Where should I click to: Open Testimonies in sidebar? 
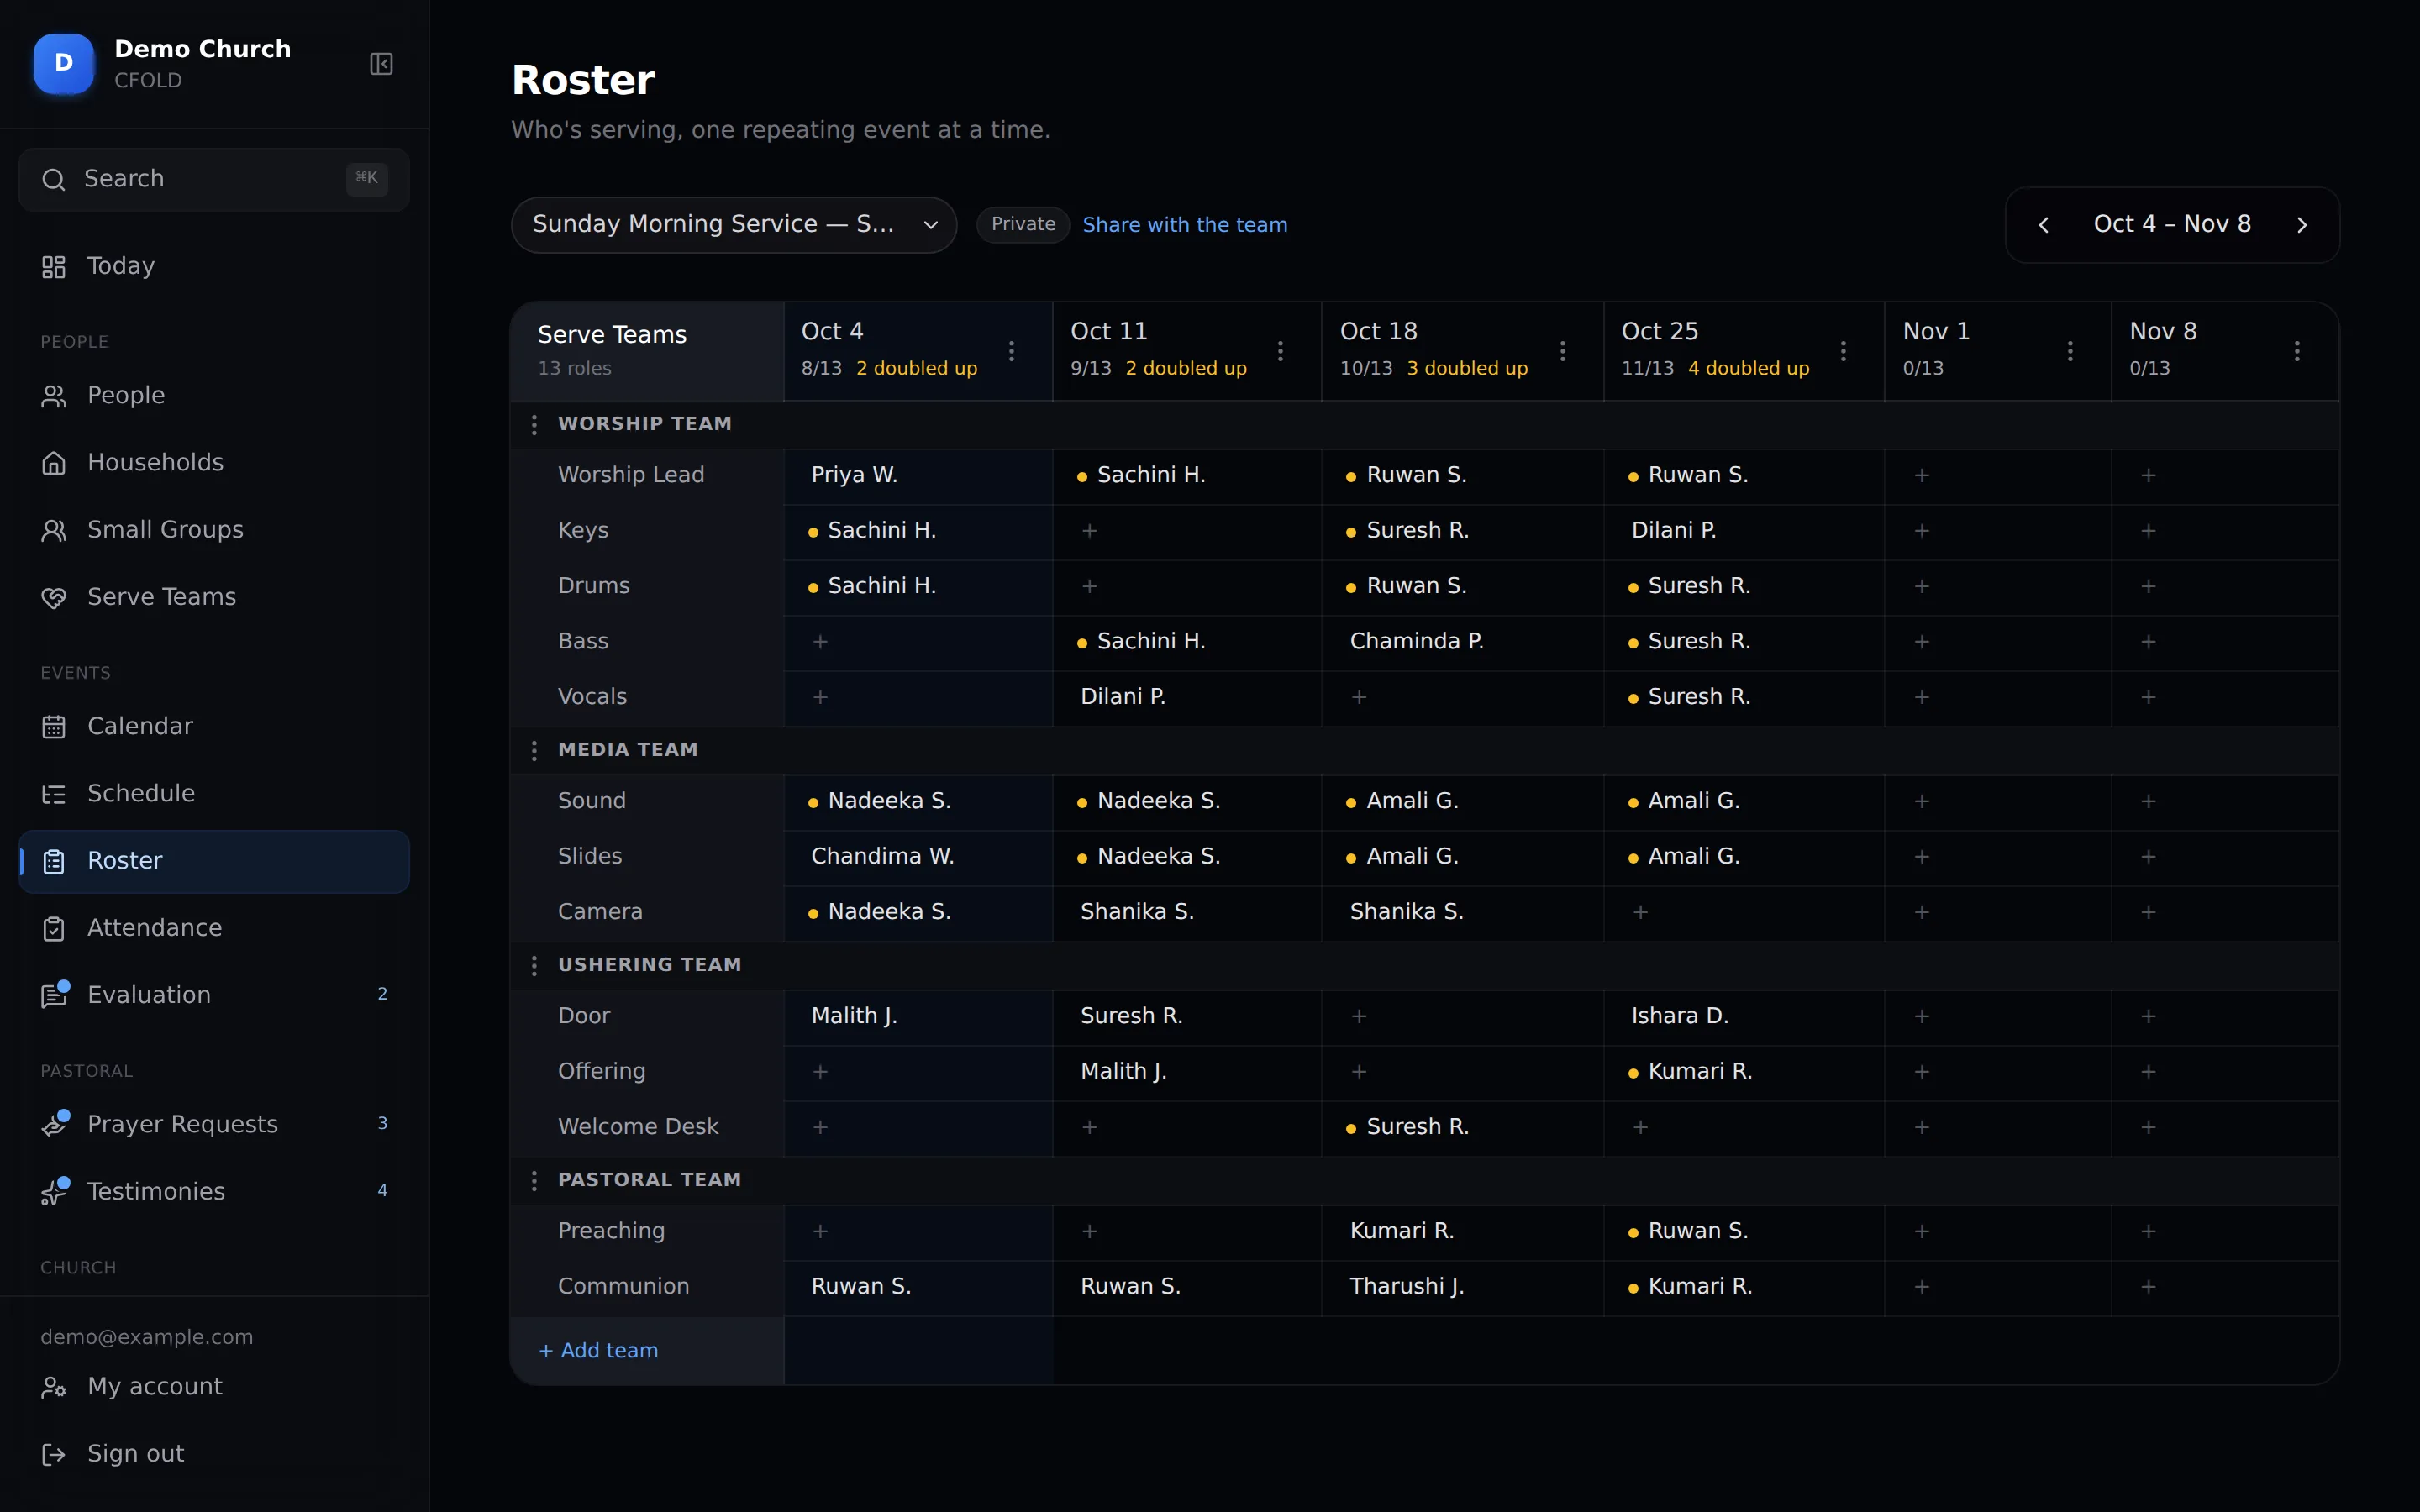tap(214, 1192)
